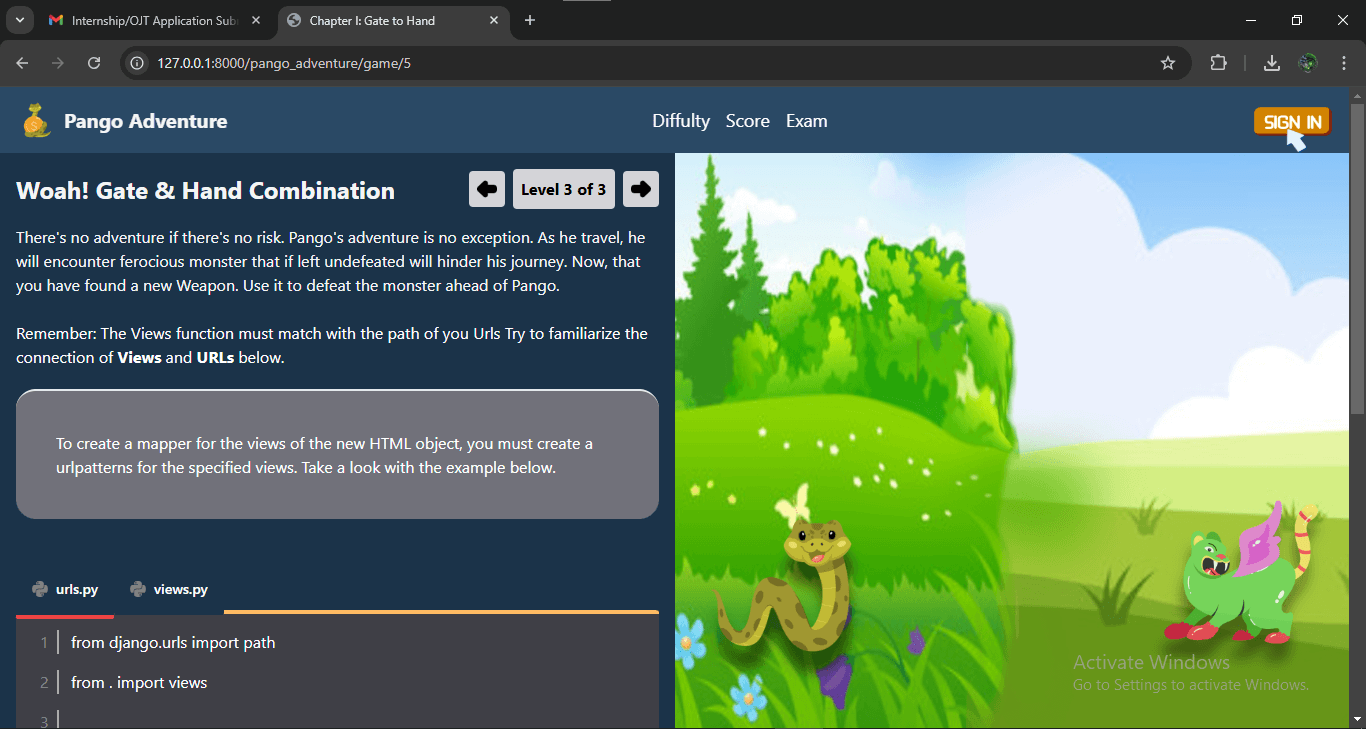
Task: Close the Chapter I: Gate to Hand tab
Action: 494,20
